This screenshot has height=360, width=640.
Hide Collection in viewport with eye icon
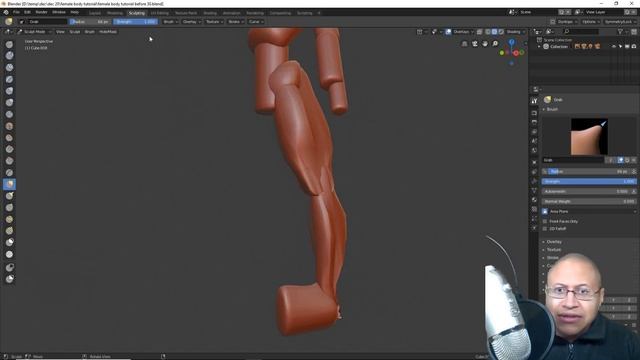pos(614,47)
